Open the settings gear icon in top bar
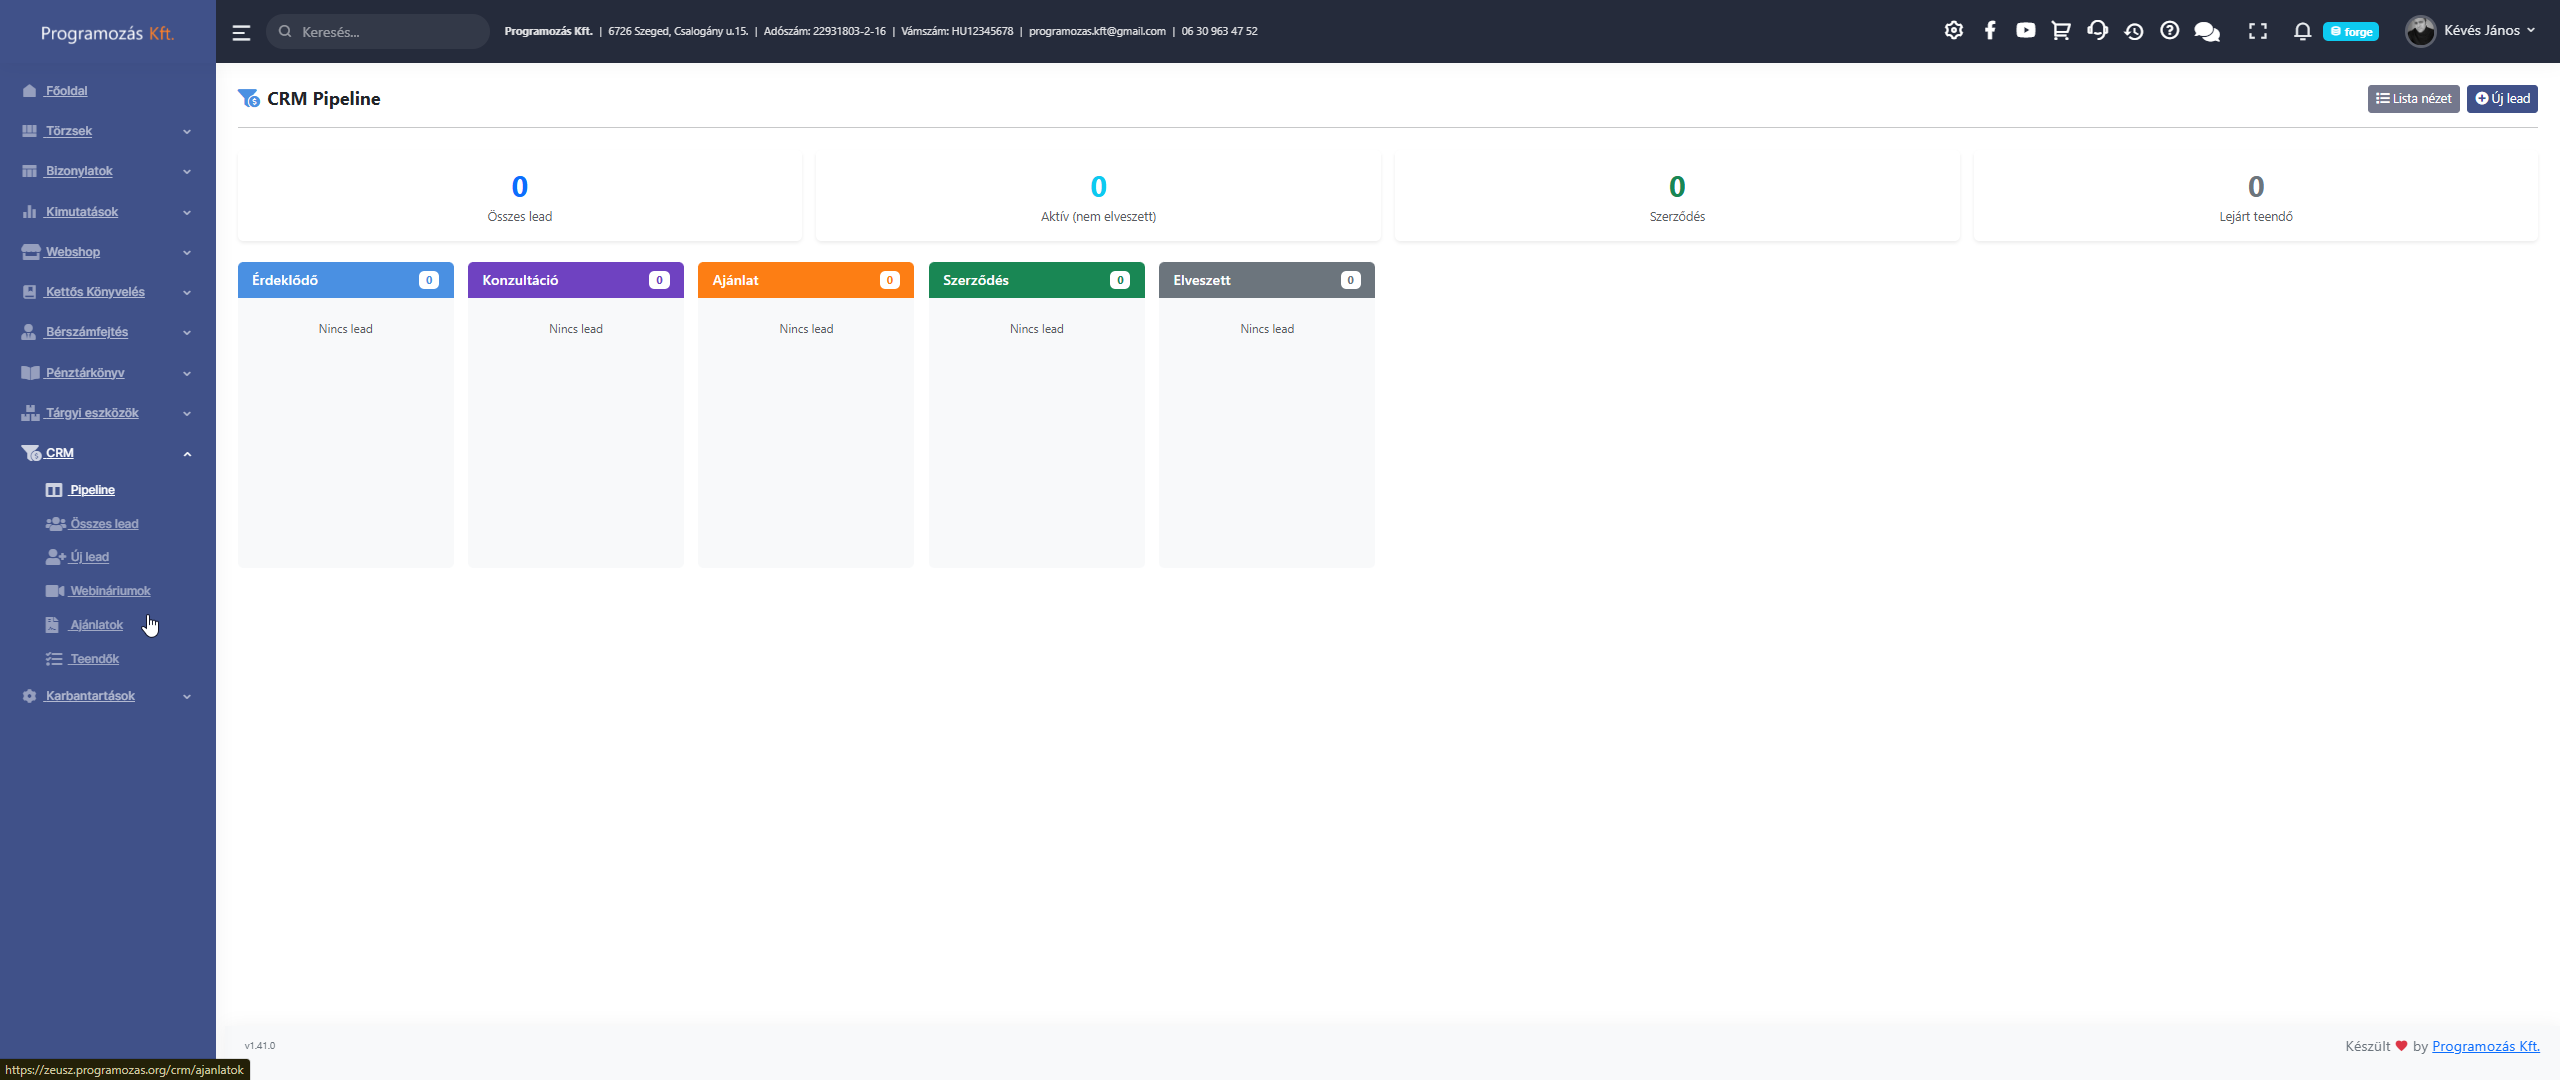The width and height of the screenshot is (2560, 1080). tap(1953, 31)
